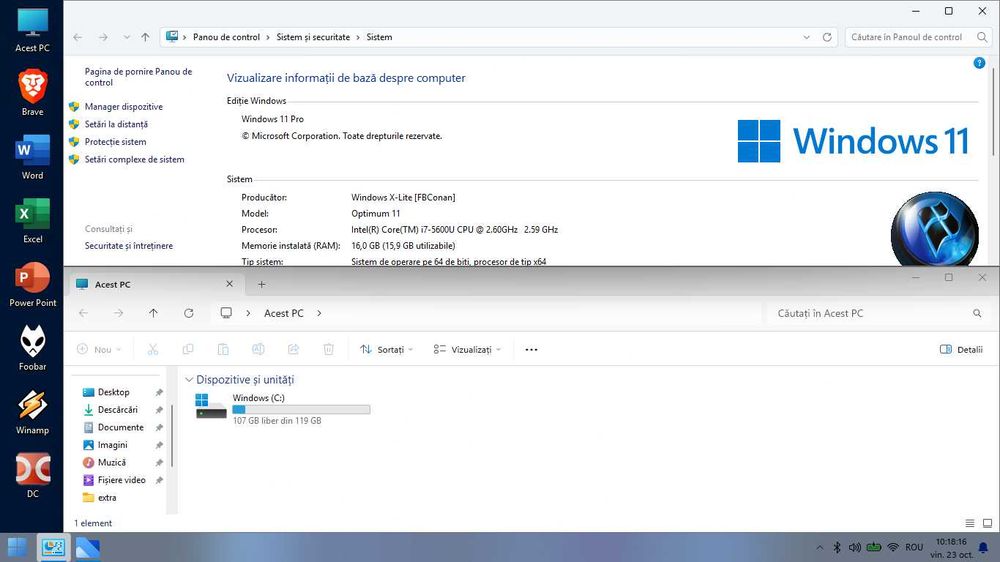Select the extra folder in navigation pane

pyautogui.click(x=107, y=498)
